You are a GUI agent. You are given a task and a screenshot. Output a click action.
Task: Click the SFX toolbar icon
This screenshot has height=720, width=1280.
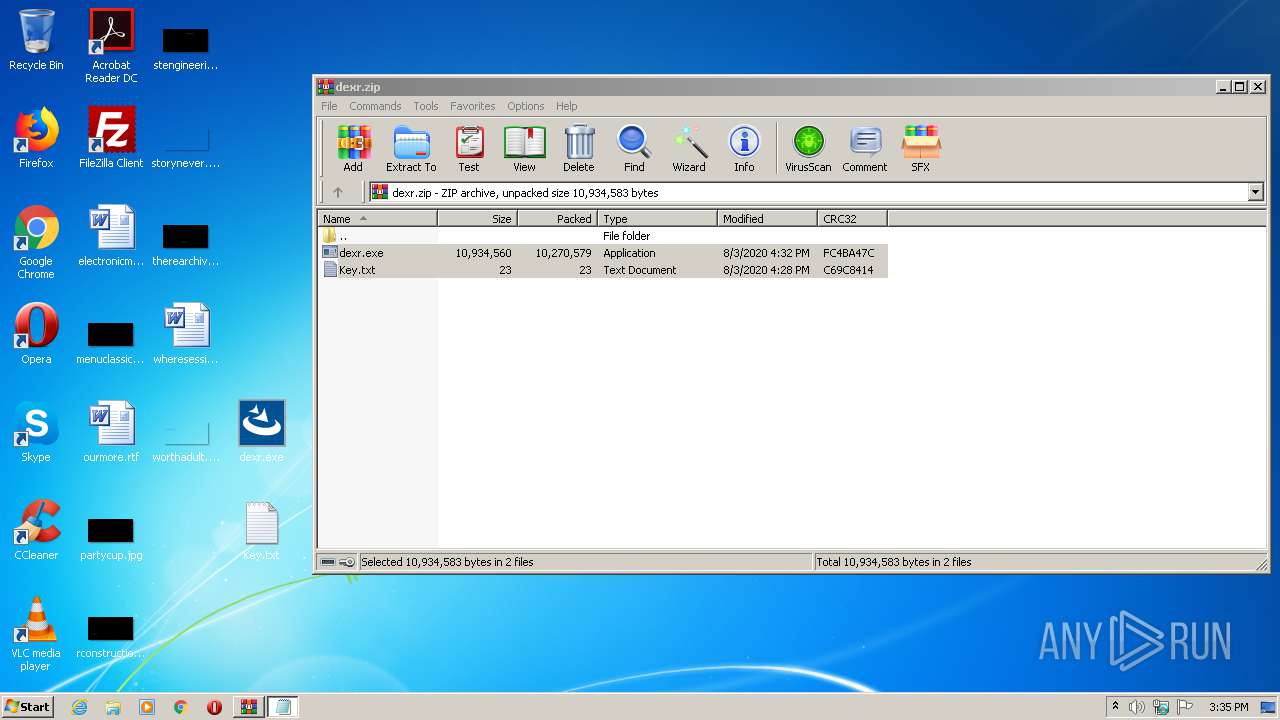[921, 149]
